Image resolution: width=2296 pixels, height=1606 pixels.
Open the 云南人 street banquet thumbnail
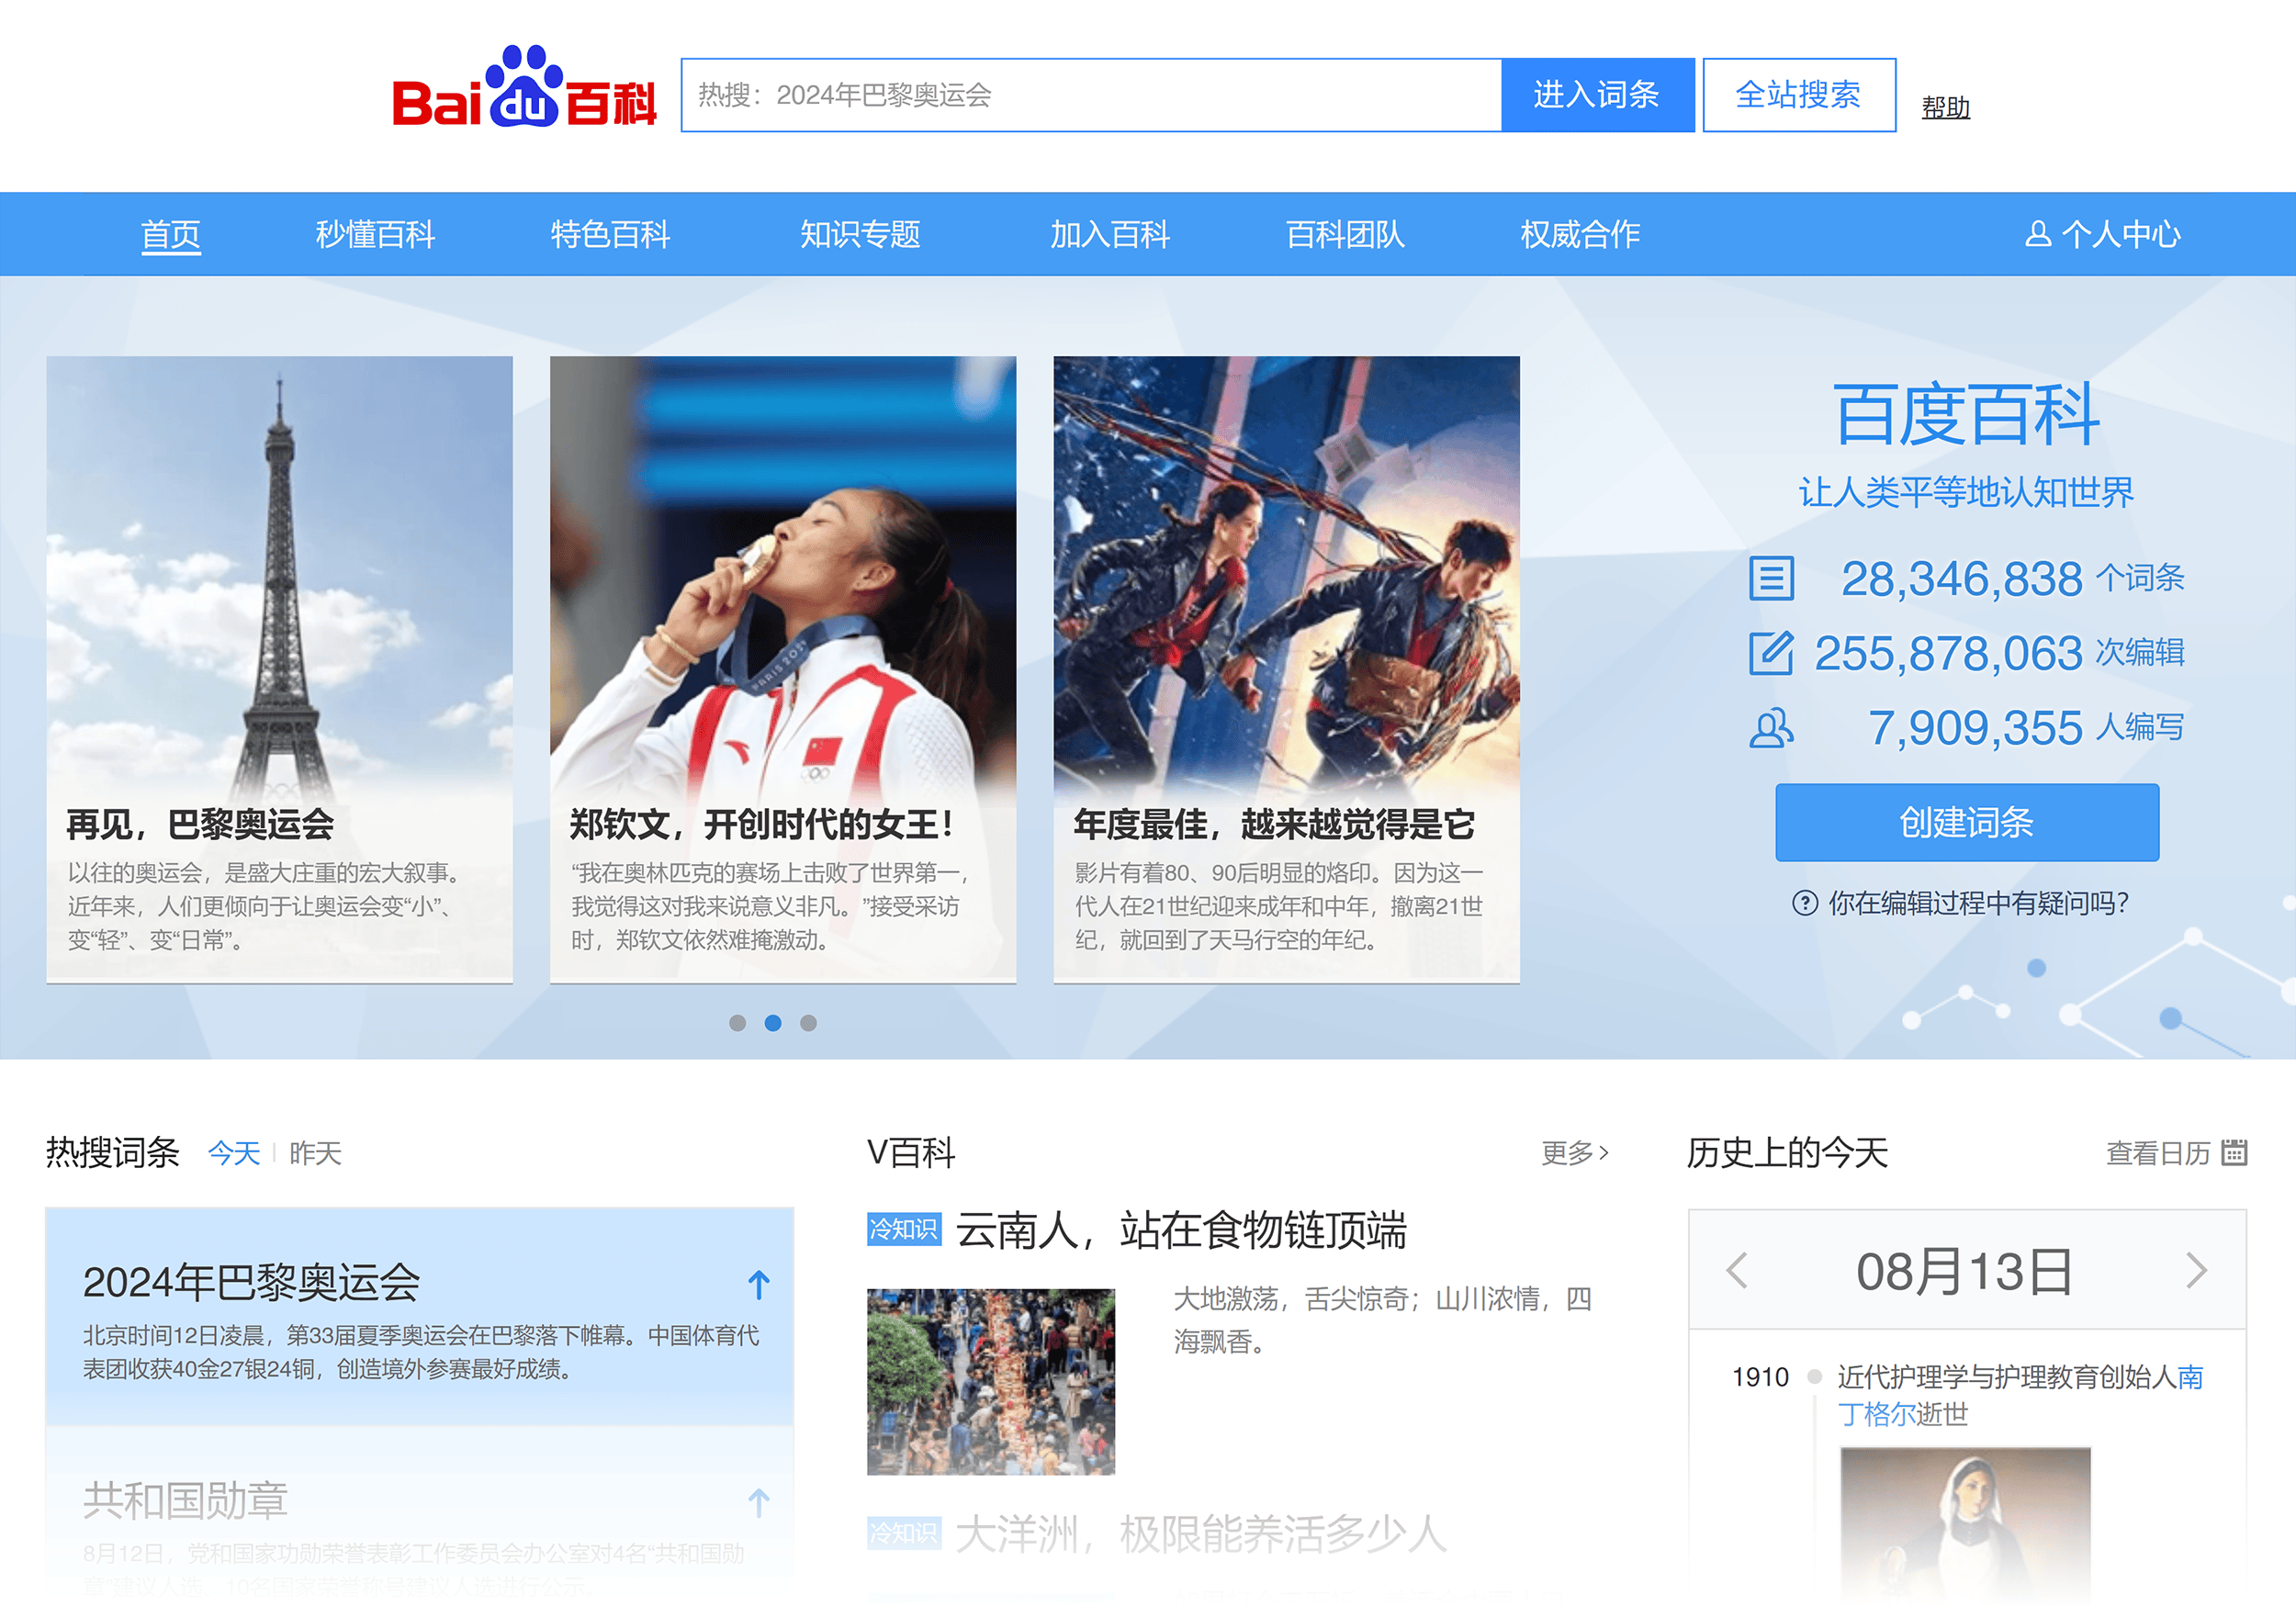(x=990, y=1381)
